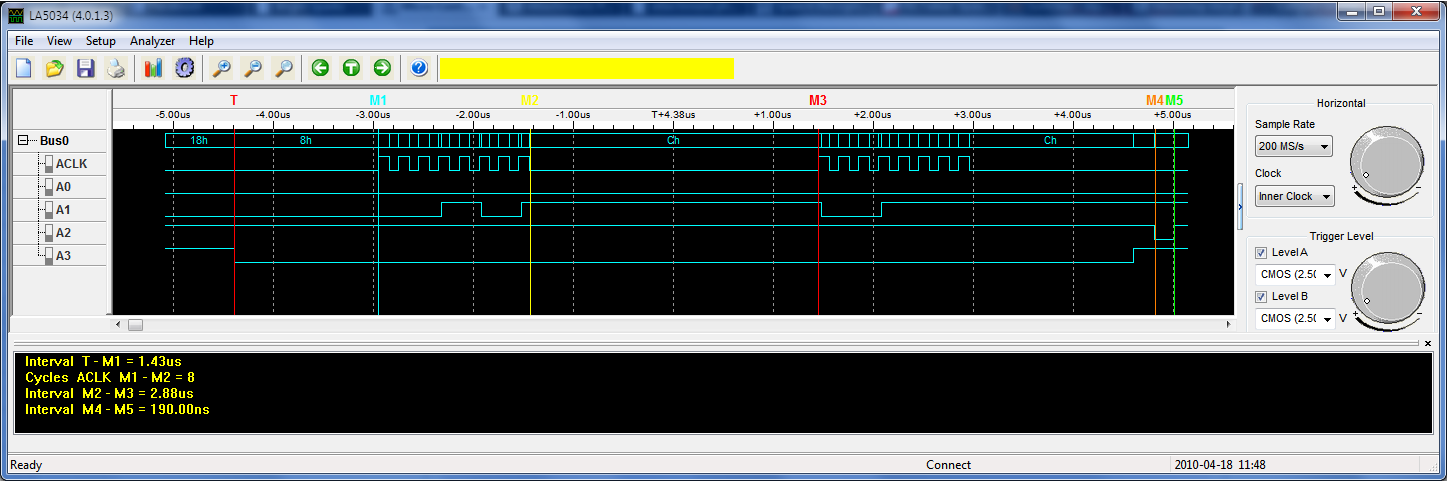1448x481 pixels.
Task: Click the 'T+4.38us' time ruler label
Action: click(x=673, y=115)
